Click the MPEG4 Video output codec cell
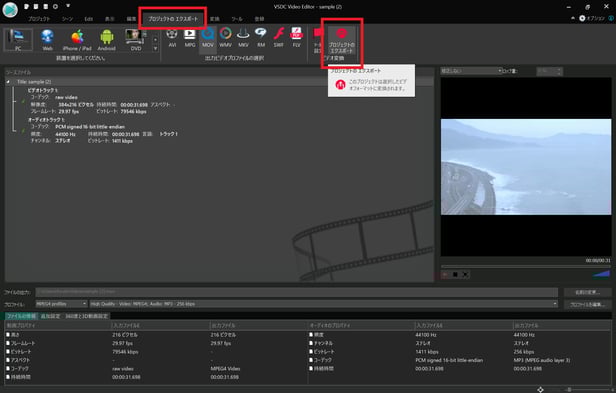Screen dimensions: 616x393 click(x=225, y=369)
